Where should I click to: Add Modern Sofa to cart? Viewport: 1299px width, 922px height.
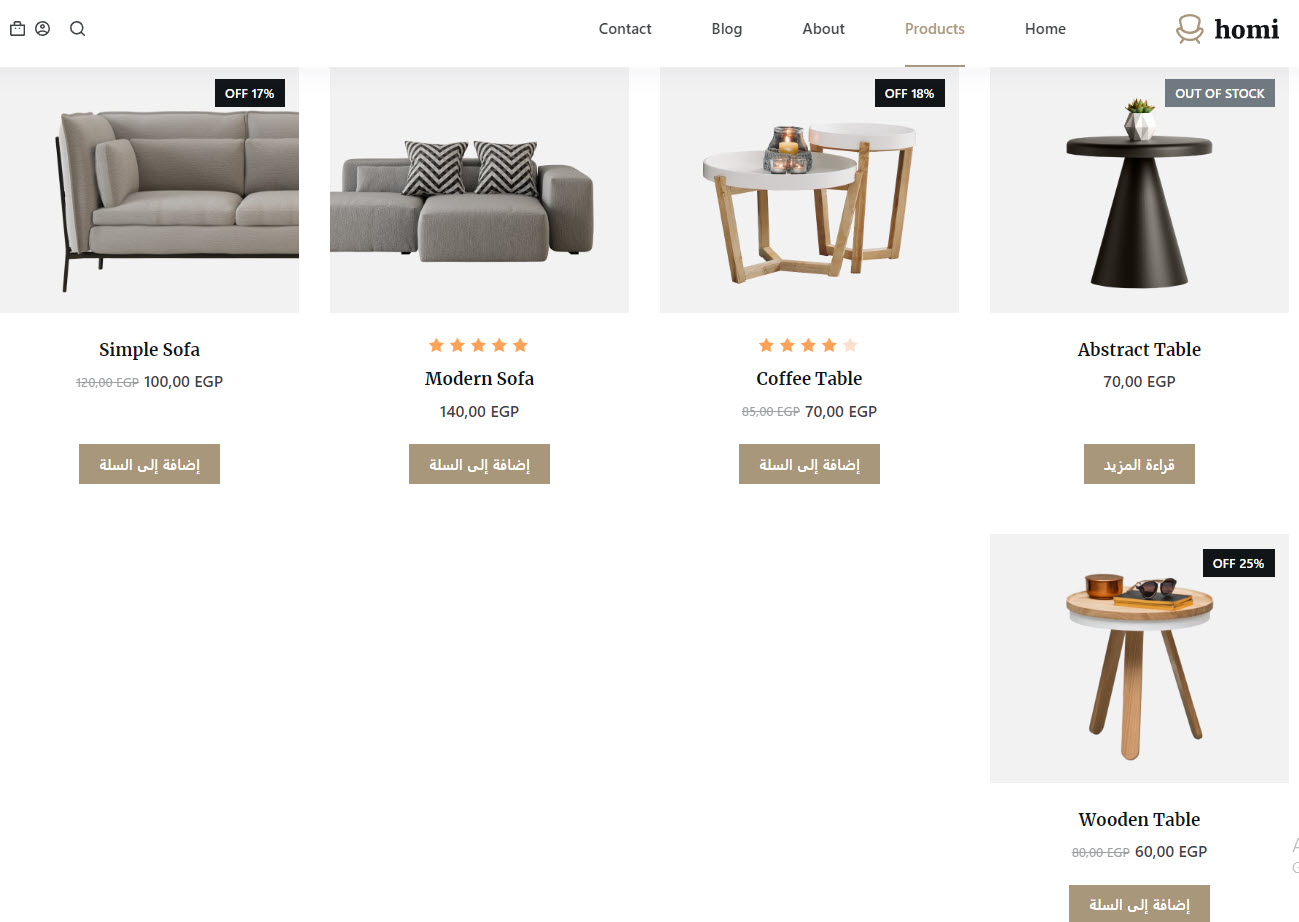[479, 464]
